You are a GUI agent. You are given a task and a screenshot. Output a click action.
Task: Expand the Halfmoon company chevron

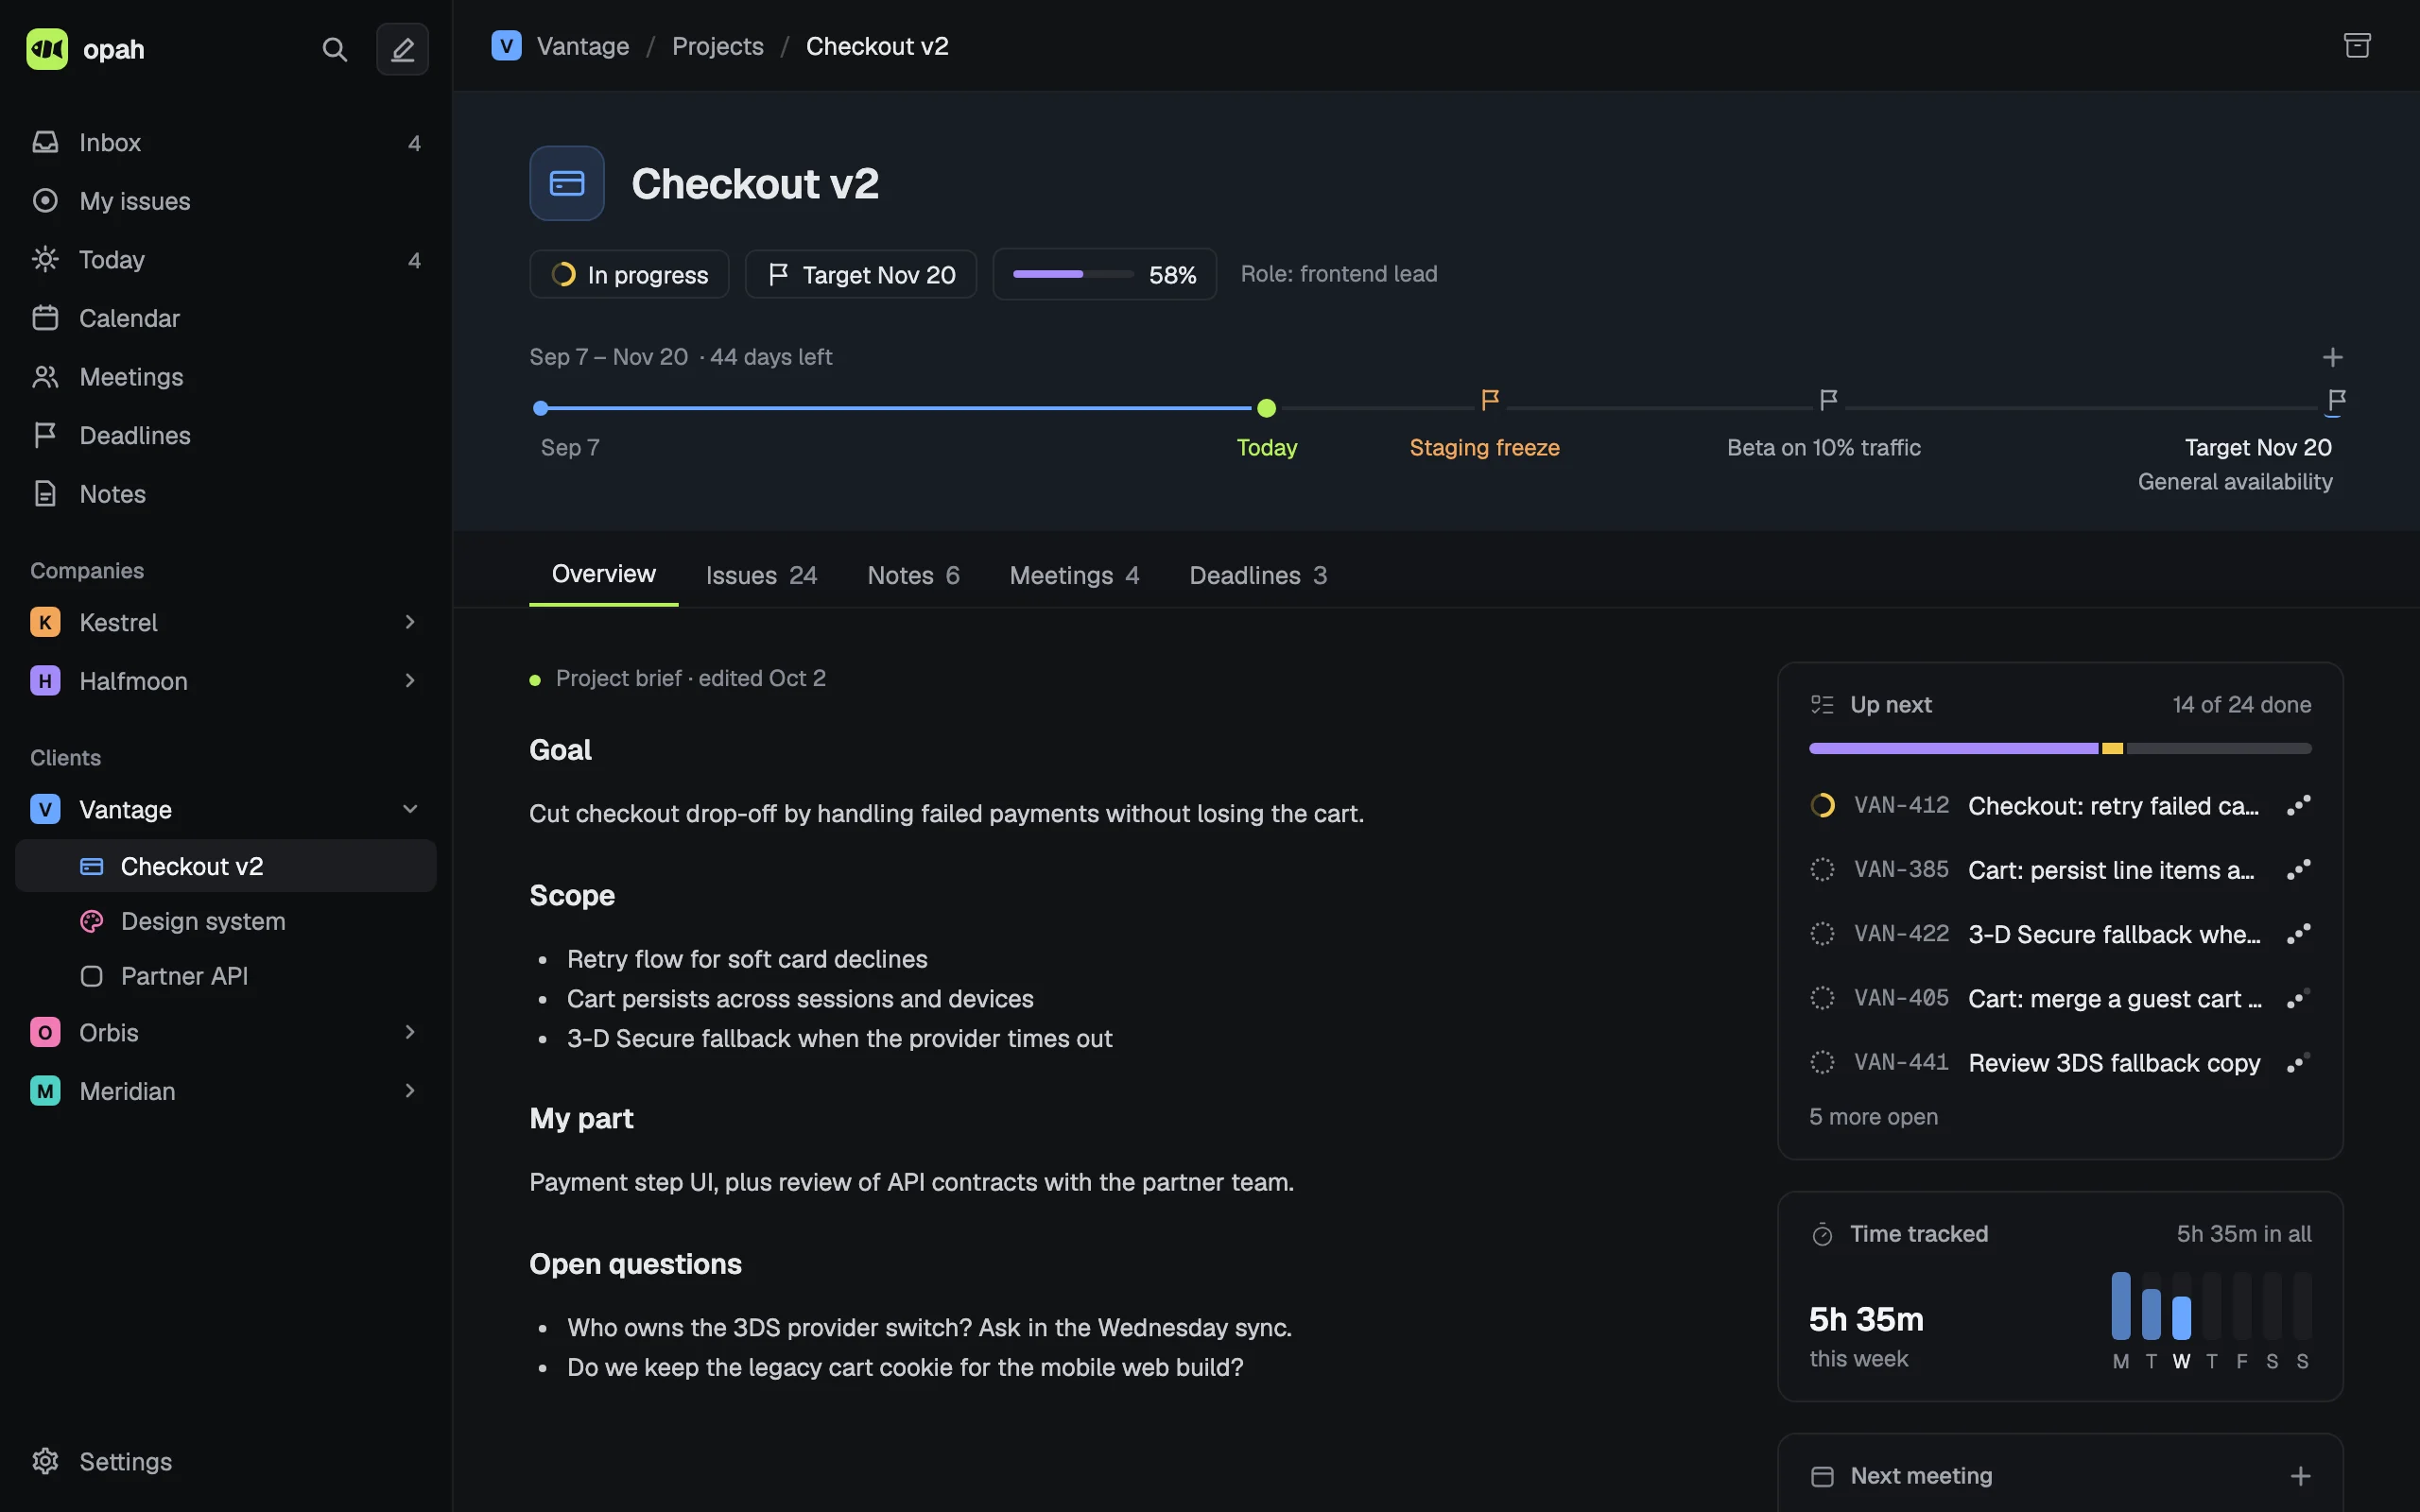pos(409,681)
